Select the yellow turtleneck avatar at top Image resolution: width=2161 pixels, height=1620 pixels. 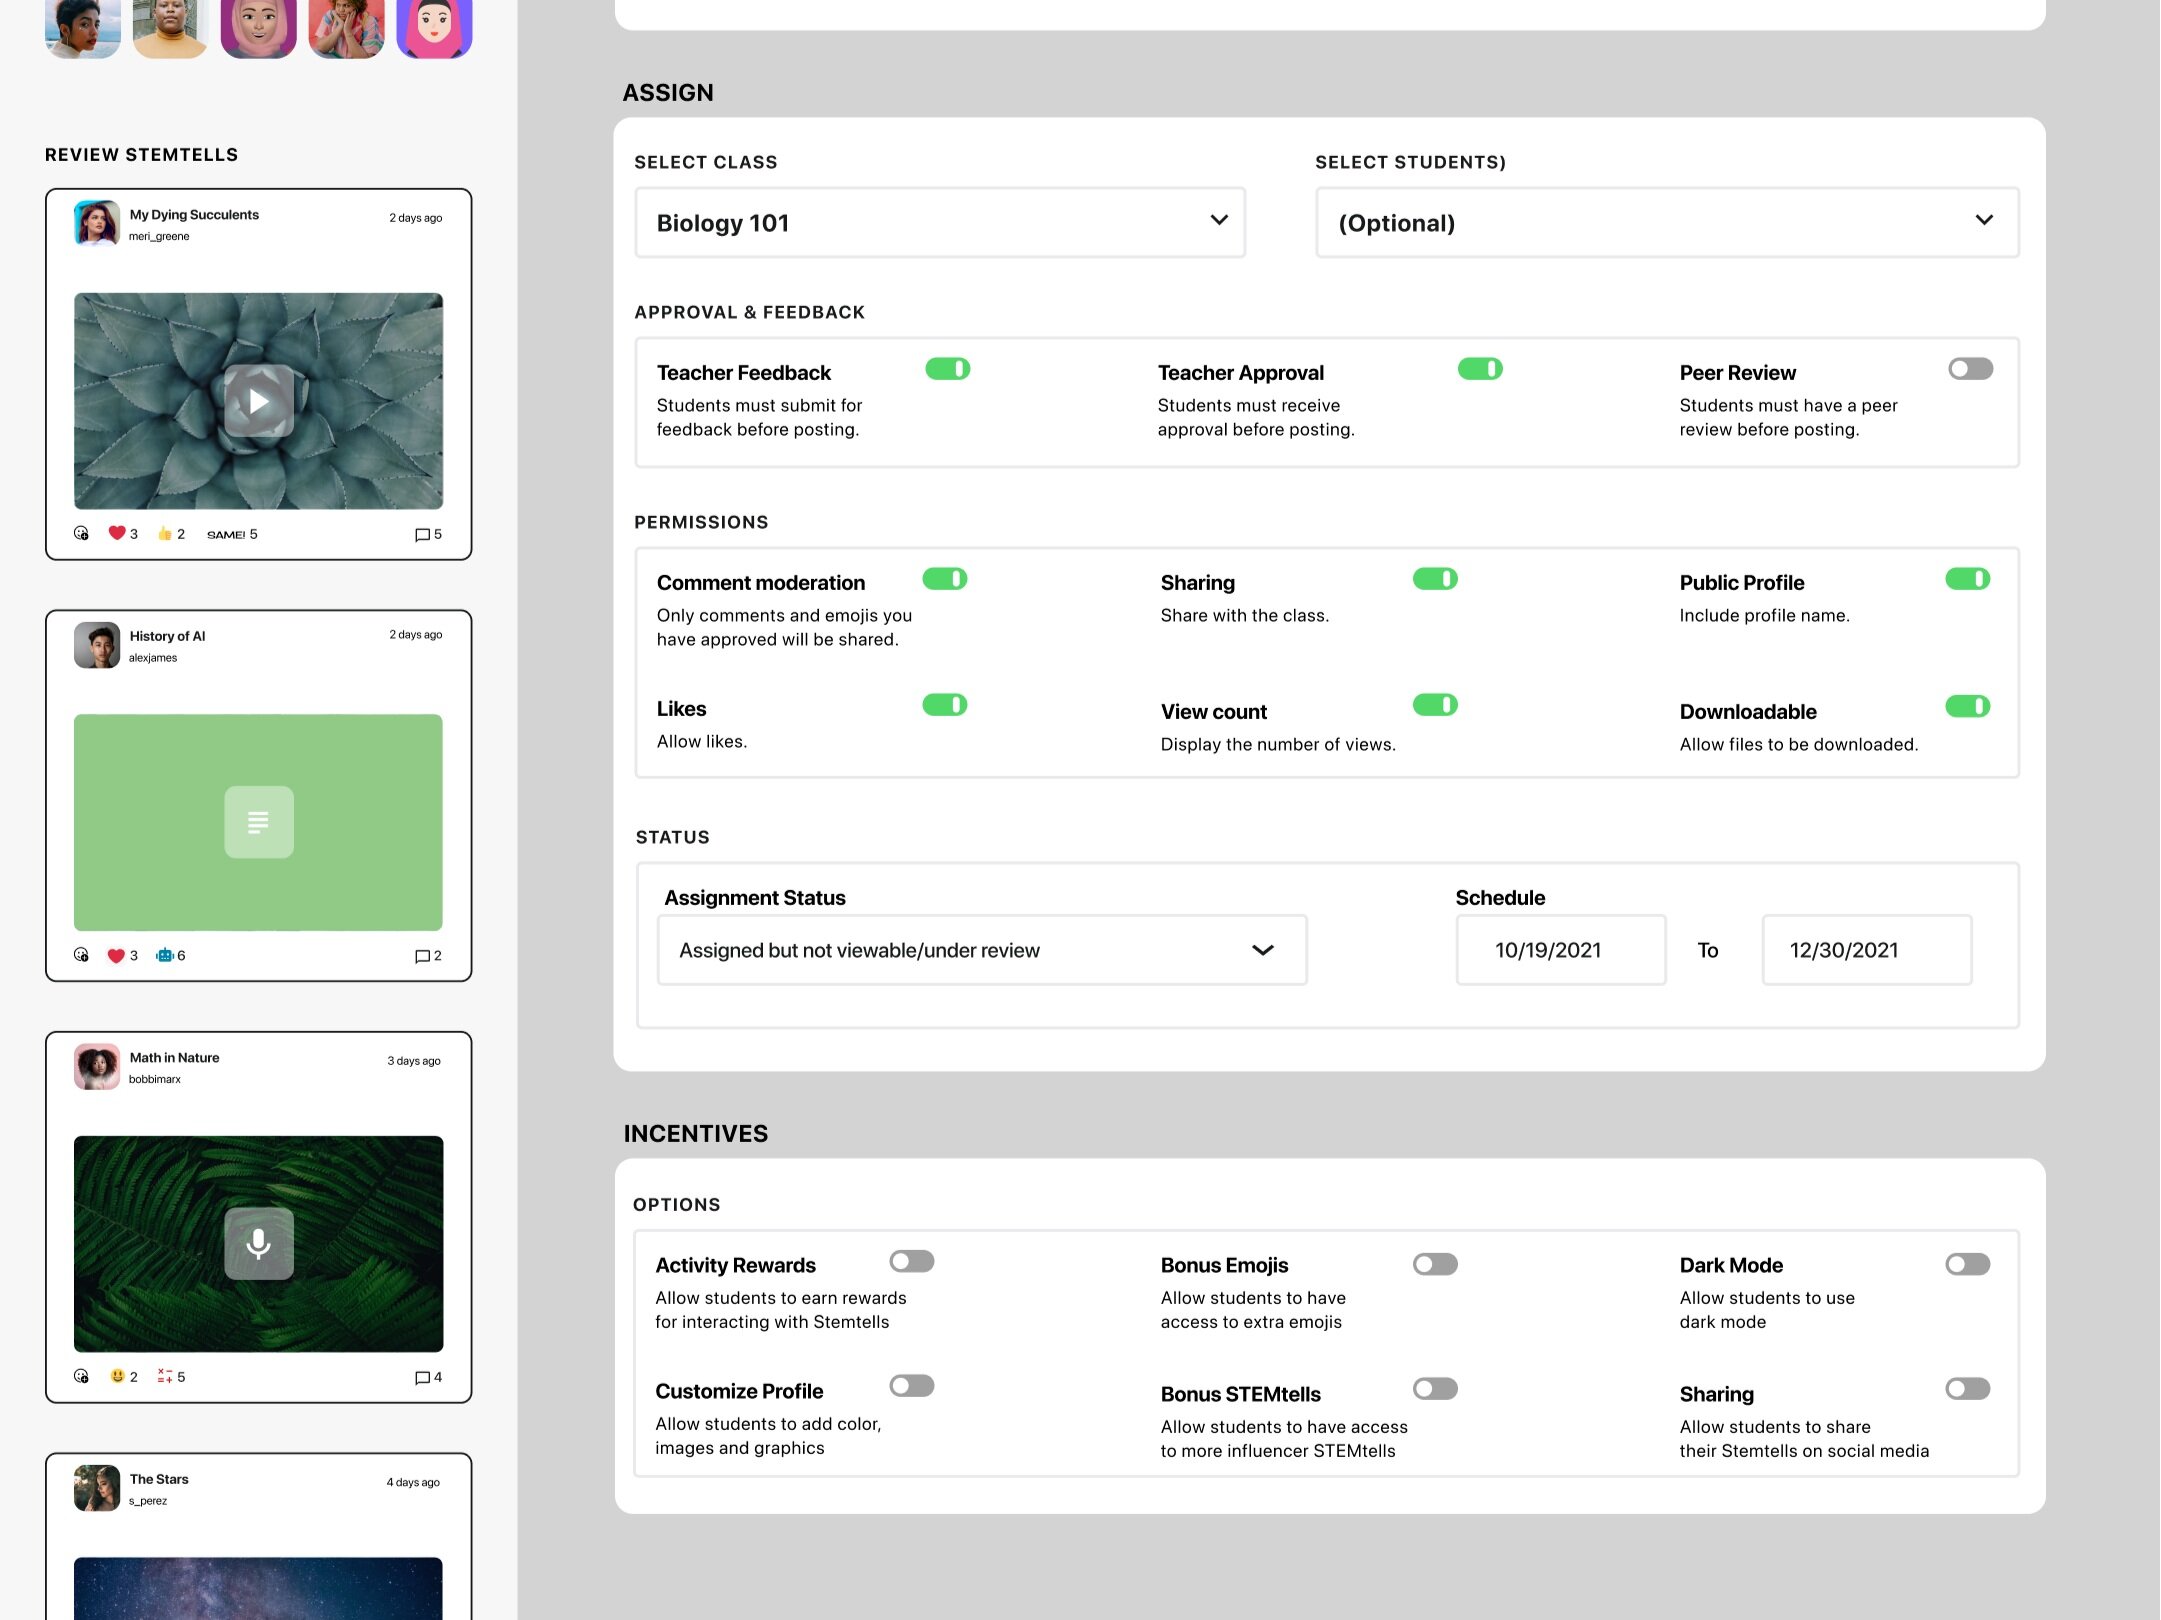(171, 28)
